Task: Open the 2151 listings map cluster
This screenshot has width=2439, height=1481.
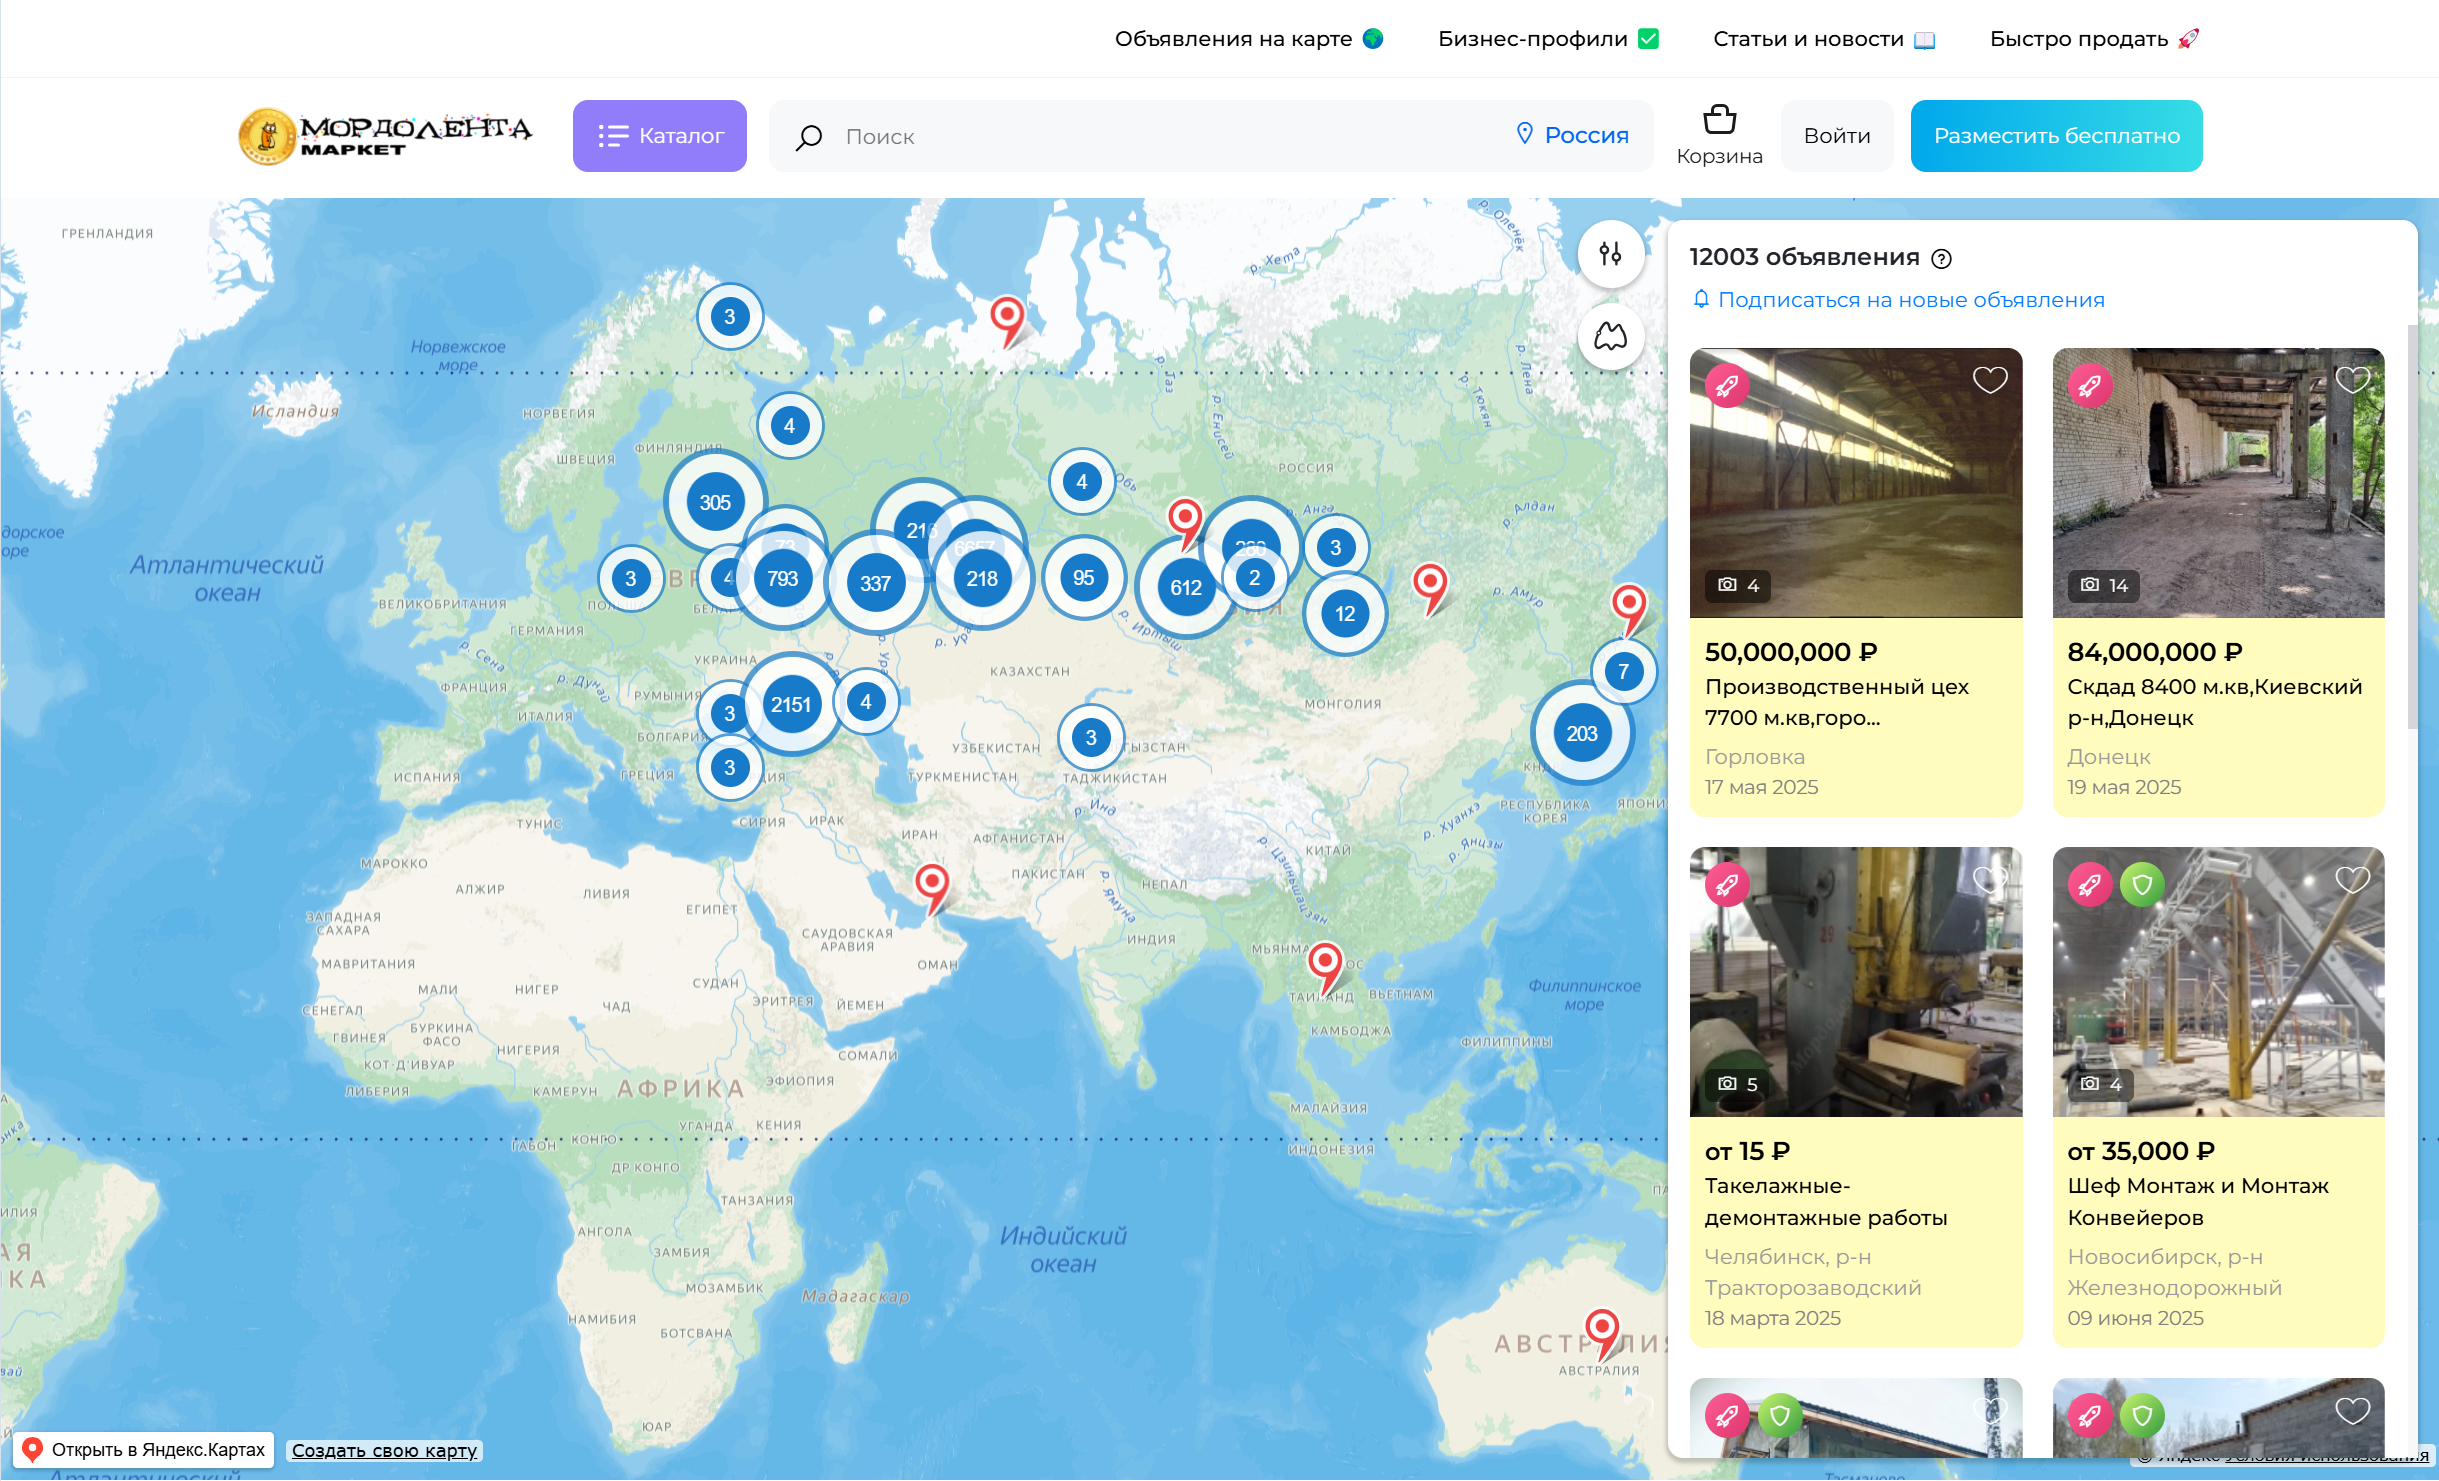Action: [790, 704]
